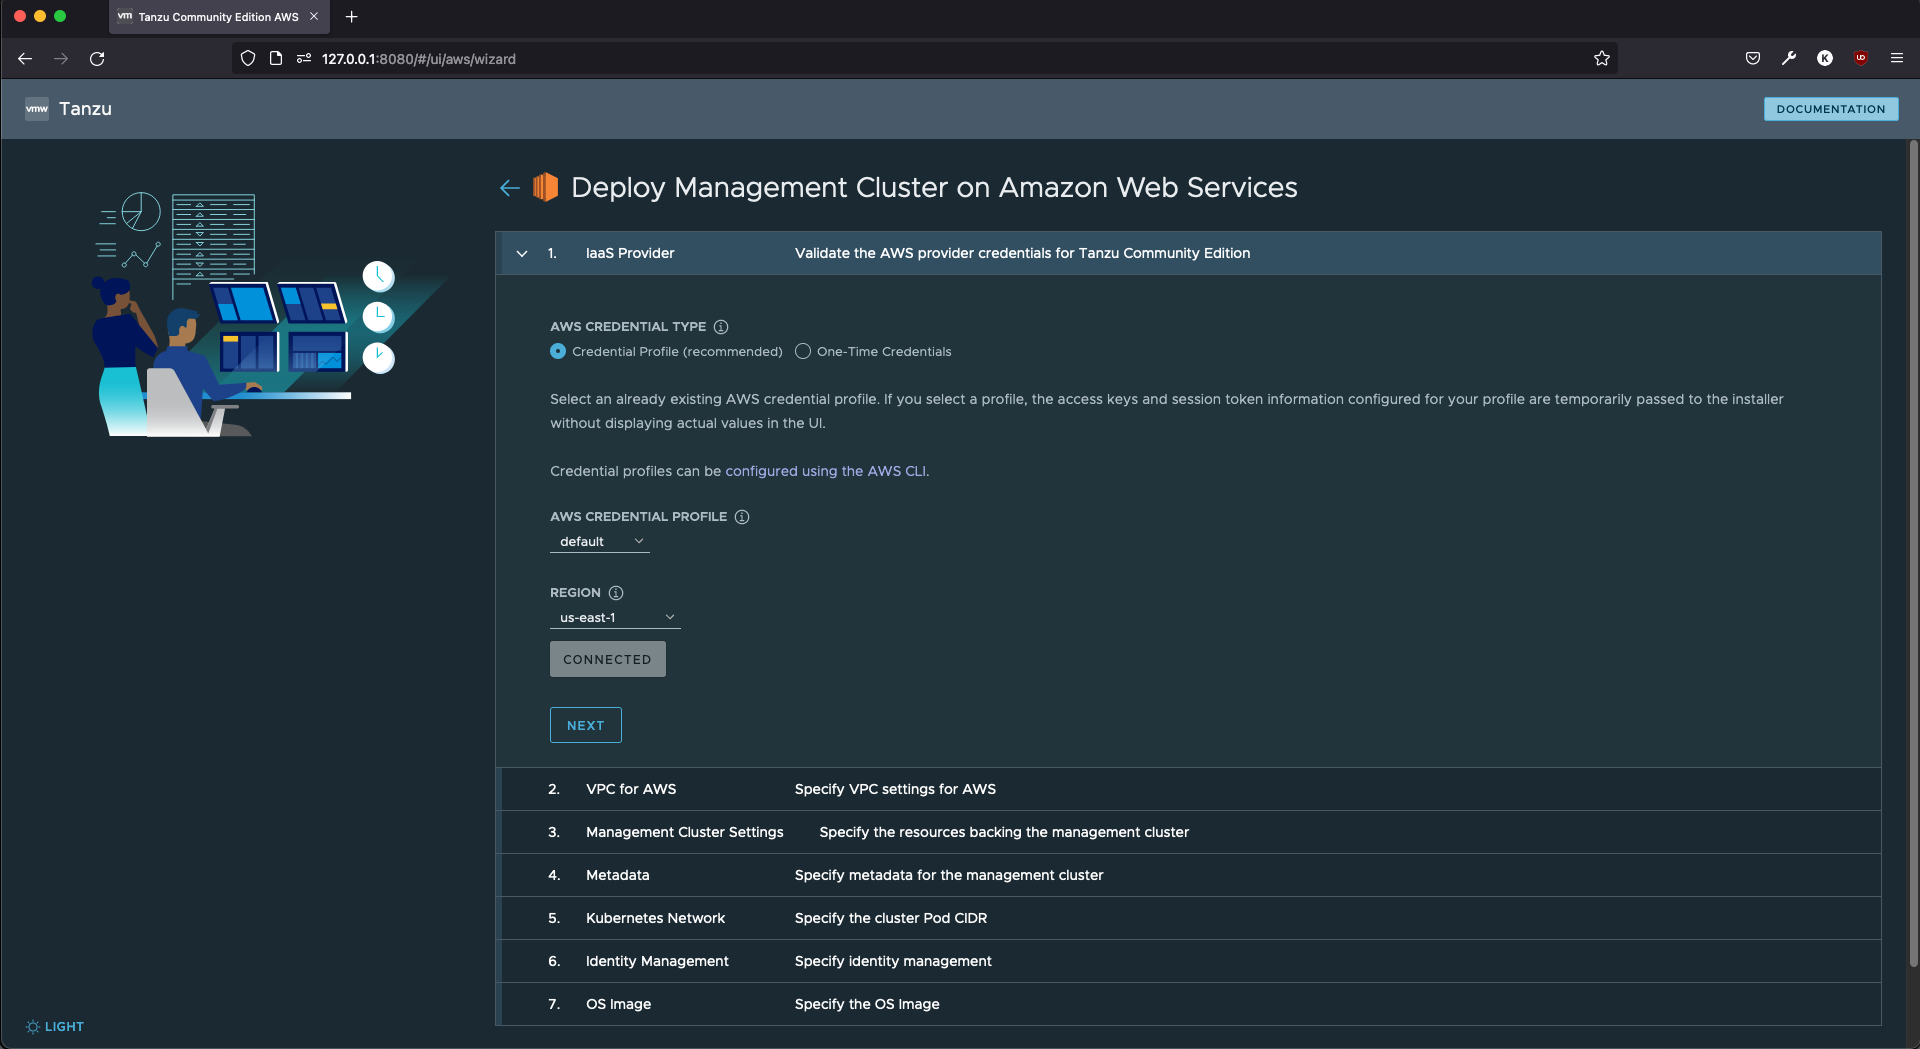Viewport: 1920px width, 1049px height.
Task: Select One-Time Credentials radio
Action: coord(803,352)
